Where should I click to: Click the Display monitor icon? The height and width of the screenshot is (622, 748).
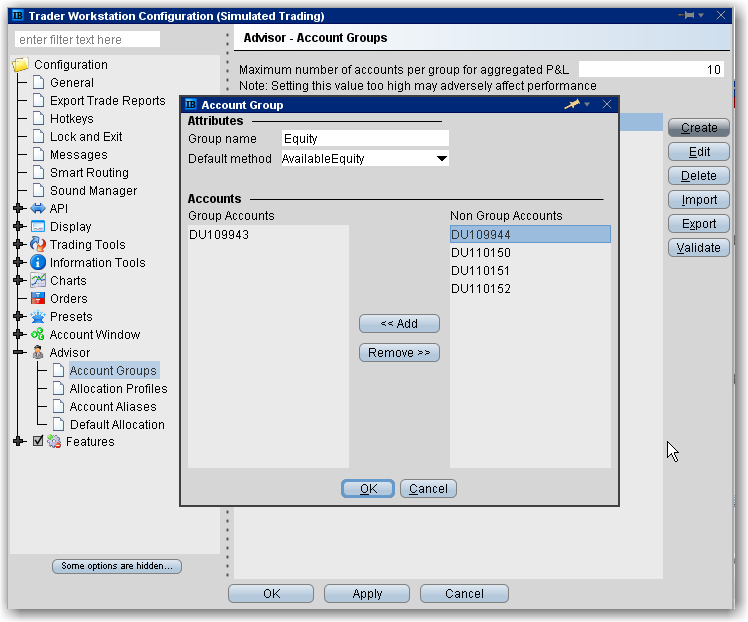point(38,227)
